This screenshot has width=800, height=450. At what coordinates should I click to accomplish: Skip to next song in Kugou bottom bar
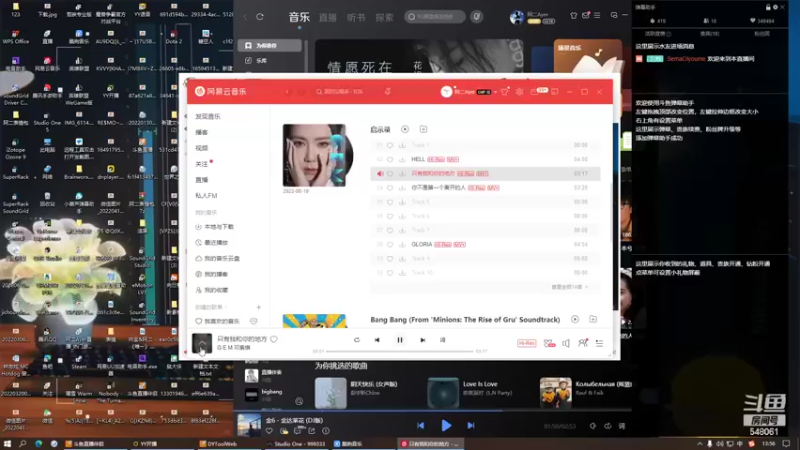coord(470,425)
